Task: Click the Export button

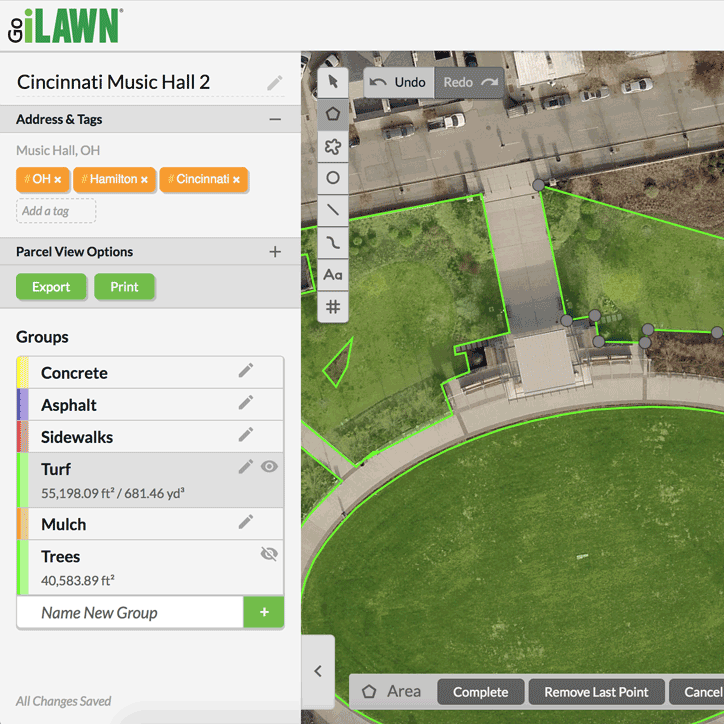Action: point(51,287)
